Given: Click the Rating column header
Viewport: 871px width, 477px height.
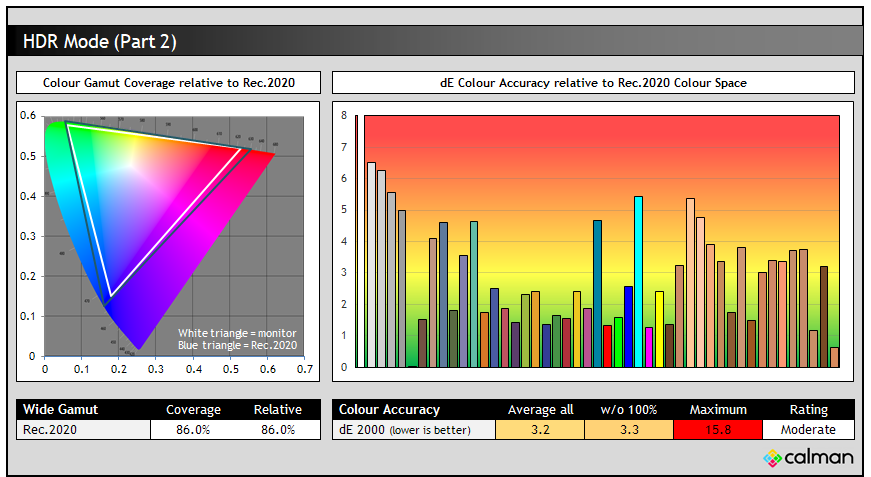Looking at the screenshot, I should tap(808, 409).
